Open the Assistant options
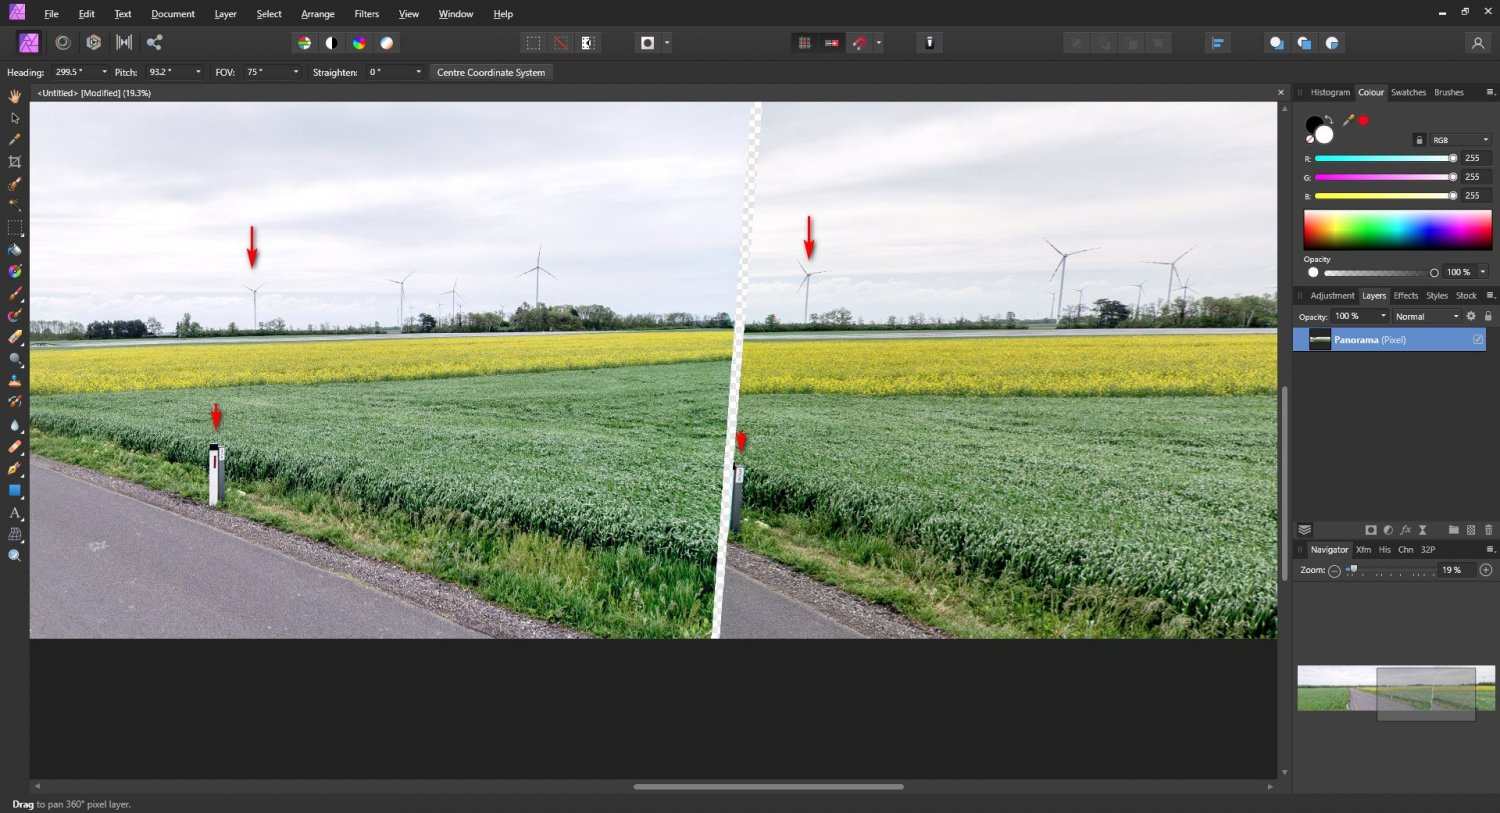This screenshot has height=813, width=1500. click(929, 42)
